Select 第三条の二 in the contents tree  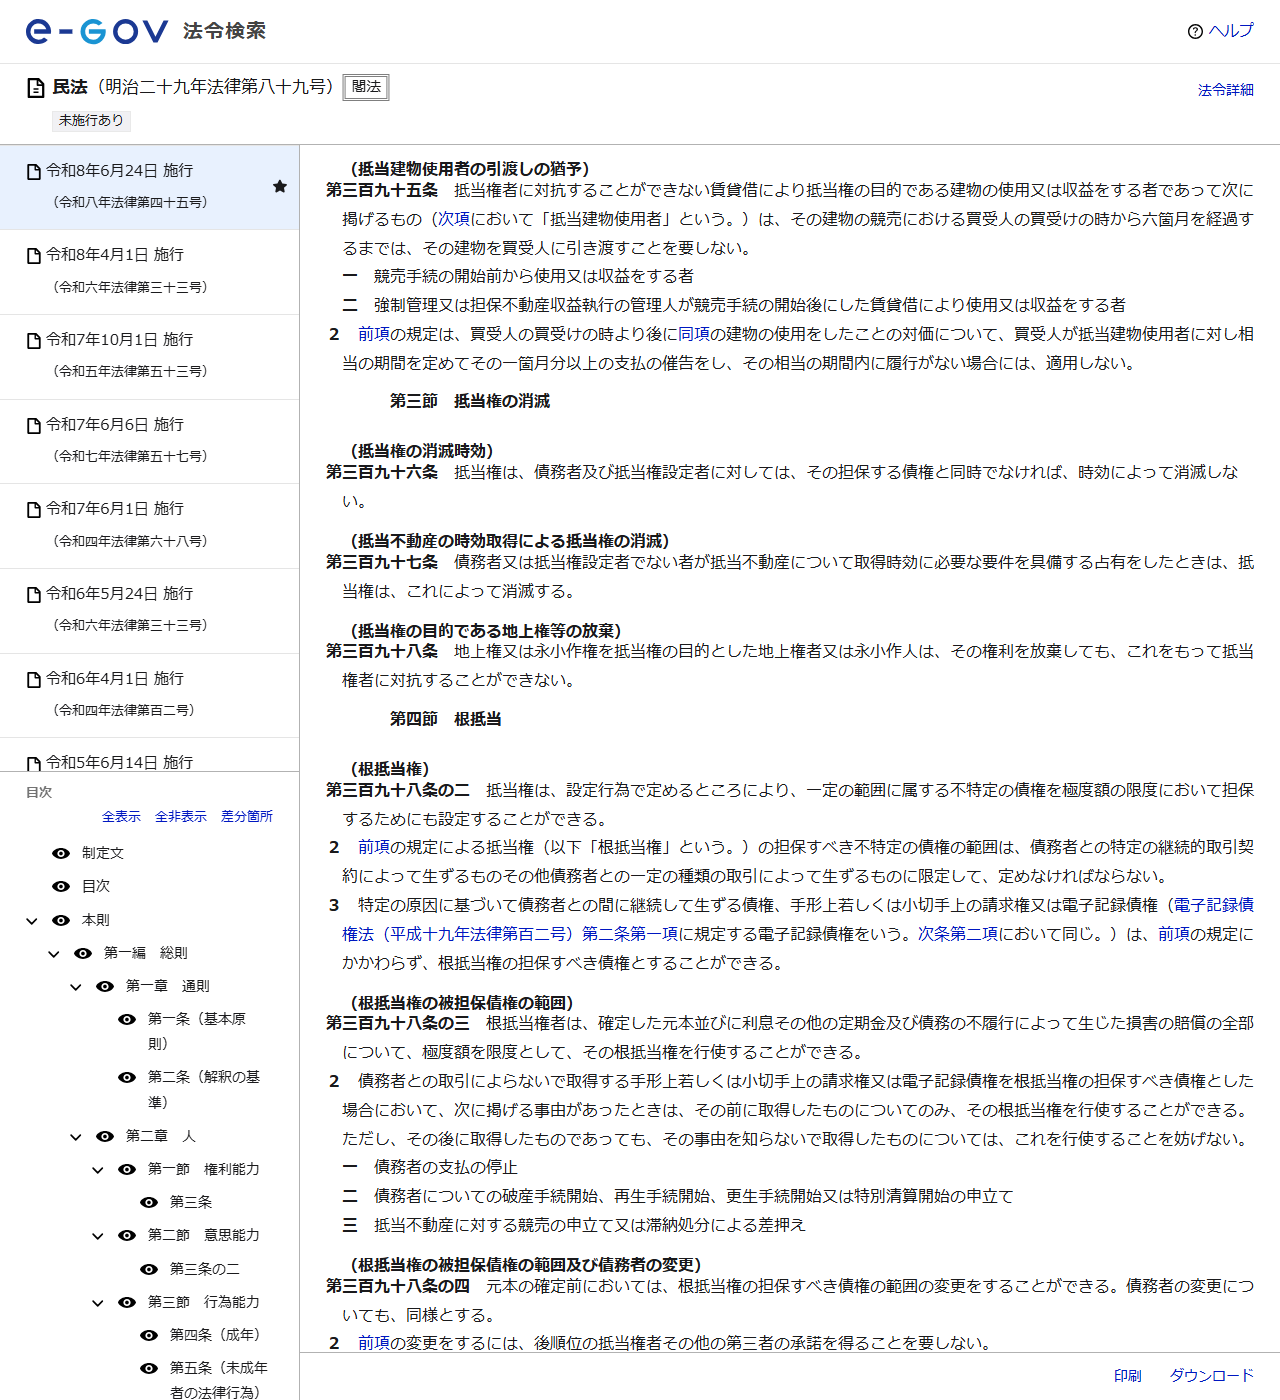[x=204, y=1269]
